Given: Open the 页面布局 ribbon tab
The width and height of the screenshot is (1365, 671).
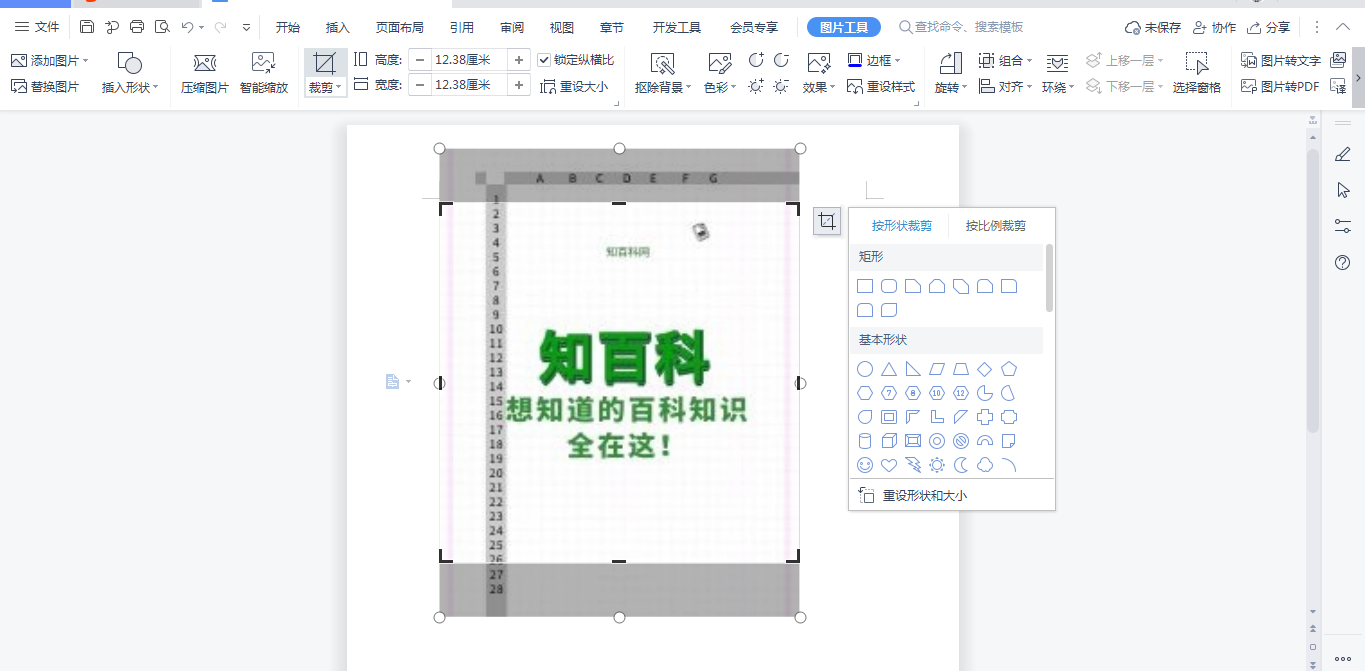Looking at the screenshot, I should pyautogui.click(x=399, y=27).
